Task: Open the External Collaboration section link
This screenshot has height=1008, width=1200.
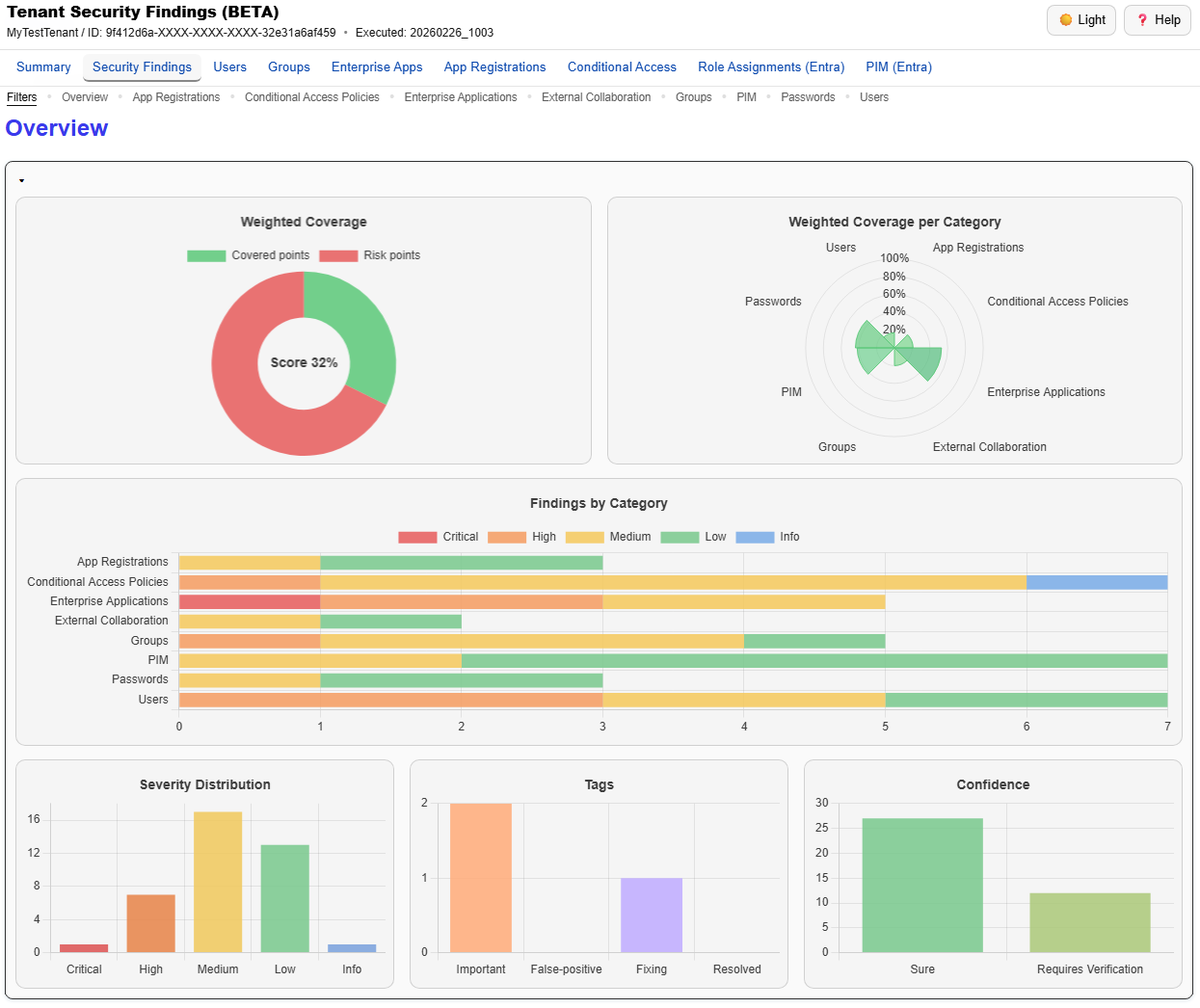Action: (x=596, y=97)
